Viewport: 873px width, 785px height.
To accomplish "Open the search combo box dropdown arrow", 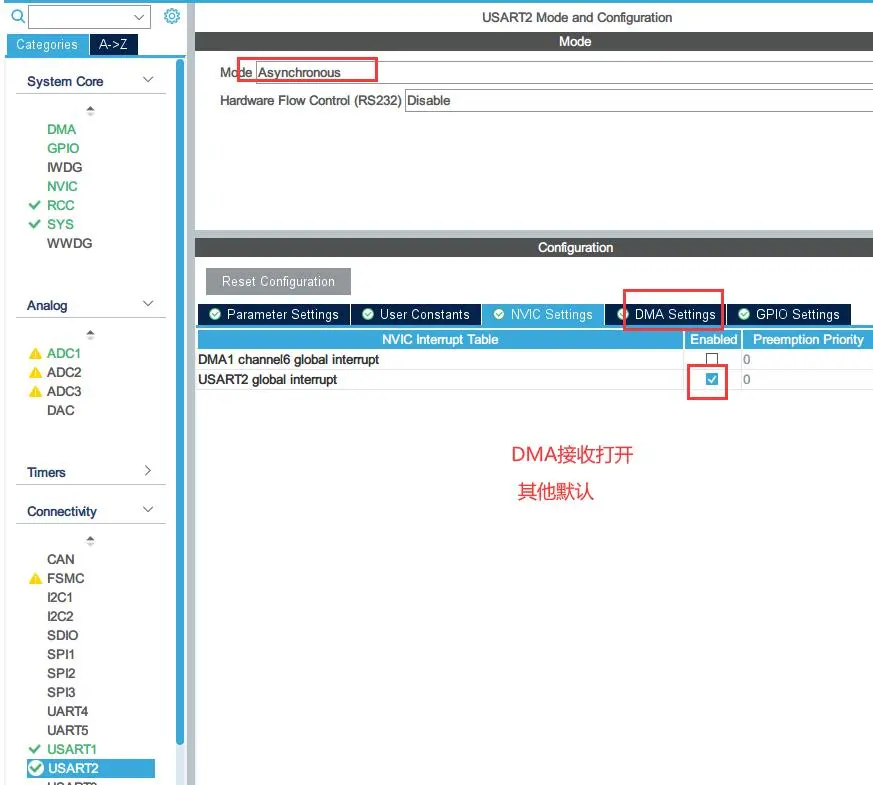I will click(x=139, y=17).
